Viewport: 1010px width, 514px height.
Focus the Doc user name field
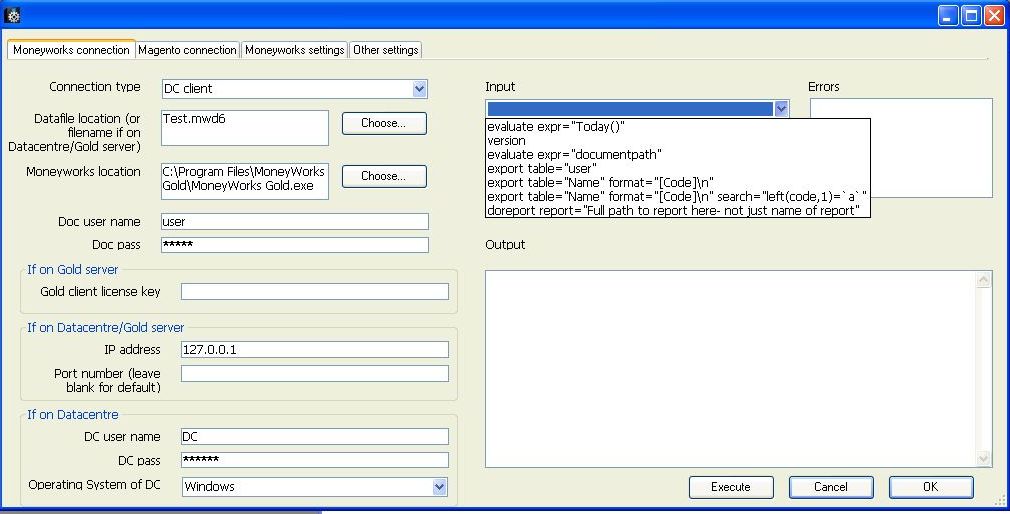[x=294, y=222]
